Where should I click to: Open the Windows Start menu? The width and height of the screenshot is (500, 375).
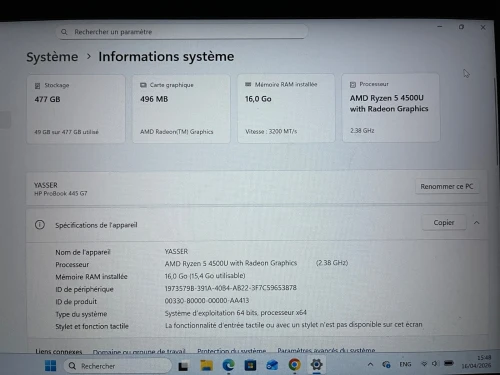pyautogui.click(x=50, y=366)
